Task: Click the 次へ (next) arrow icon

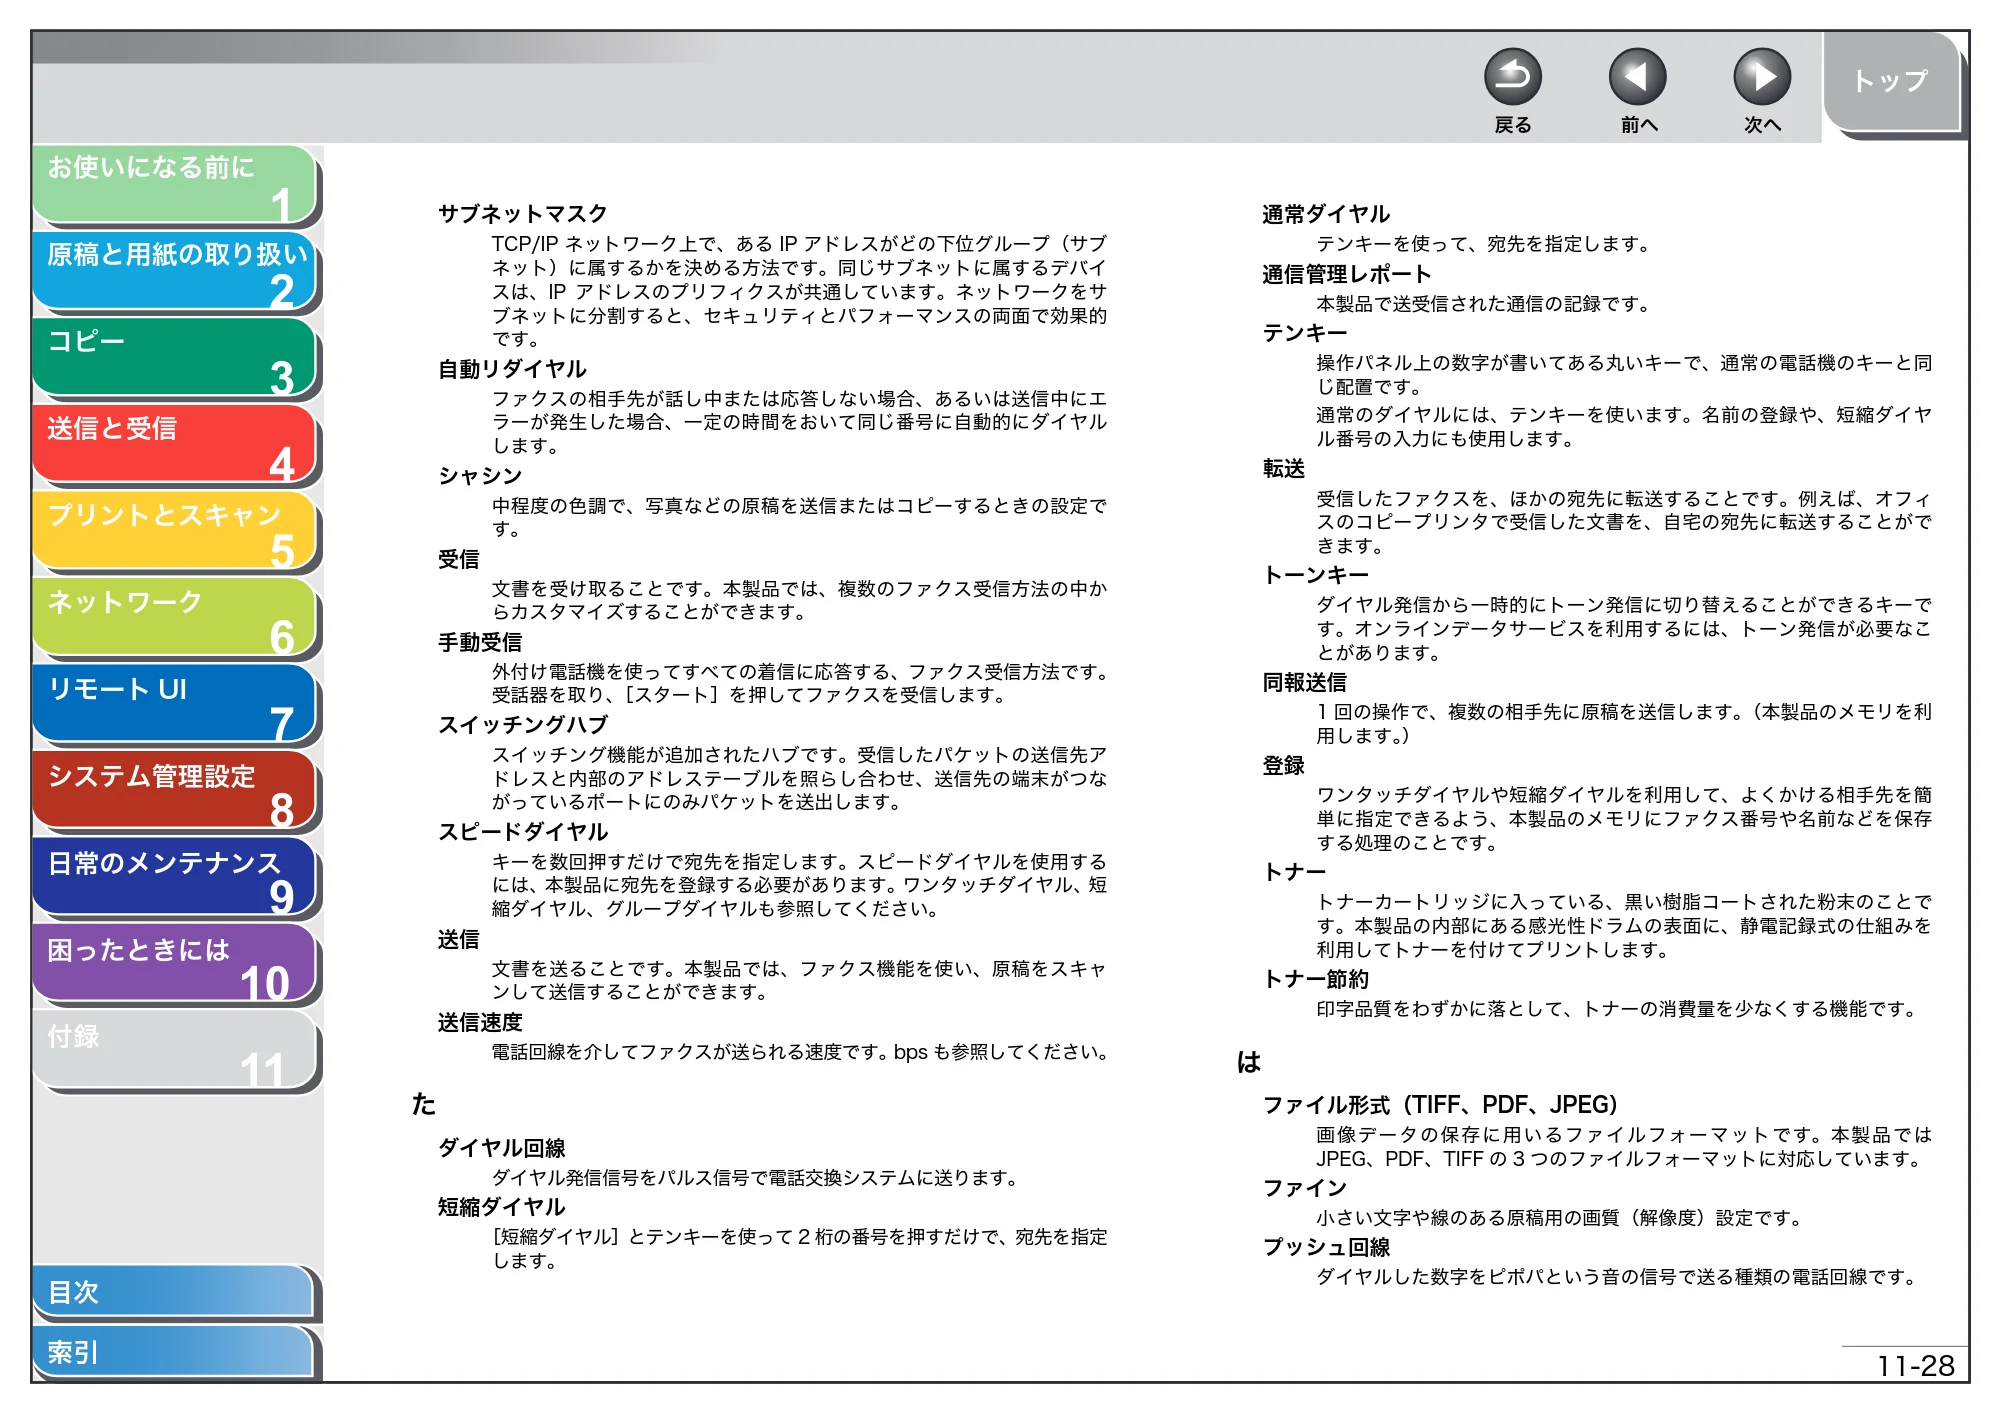Action: [1761, 77]
